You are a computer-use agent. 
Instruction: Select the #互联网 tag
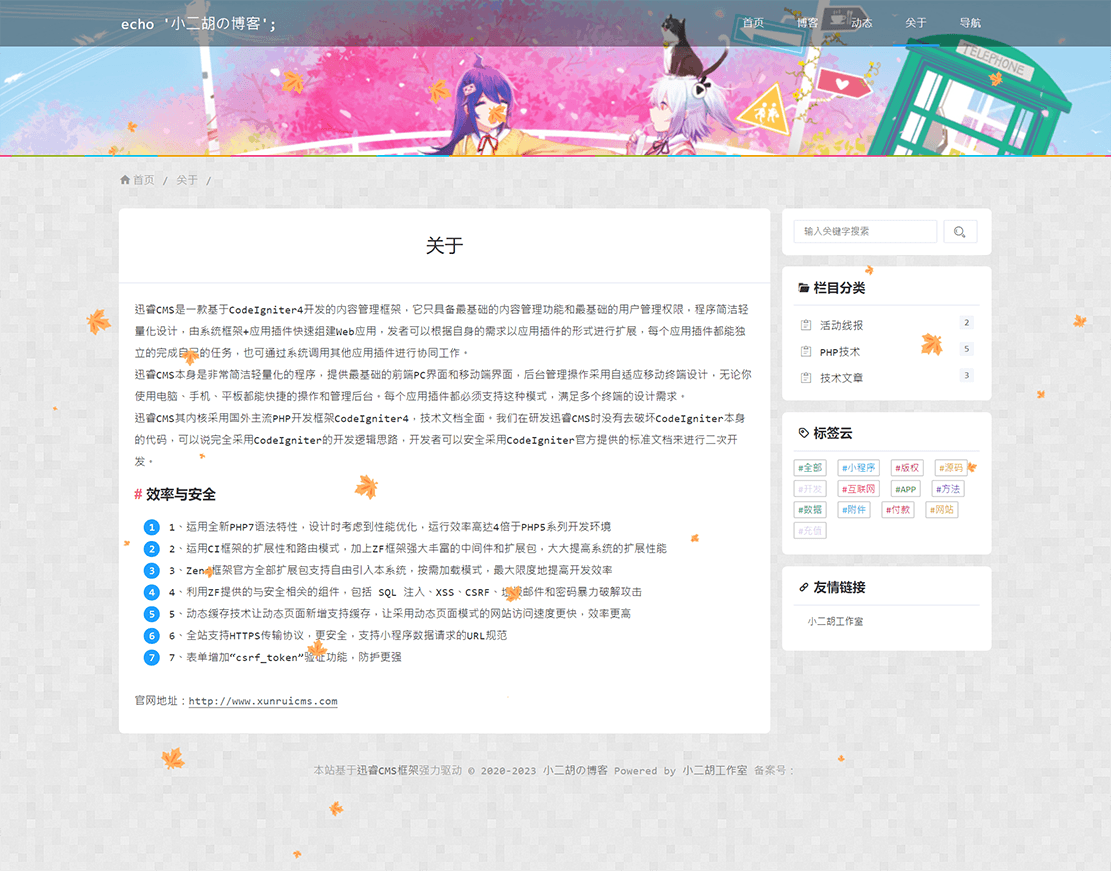[x=859, y=489]
